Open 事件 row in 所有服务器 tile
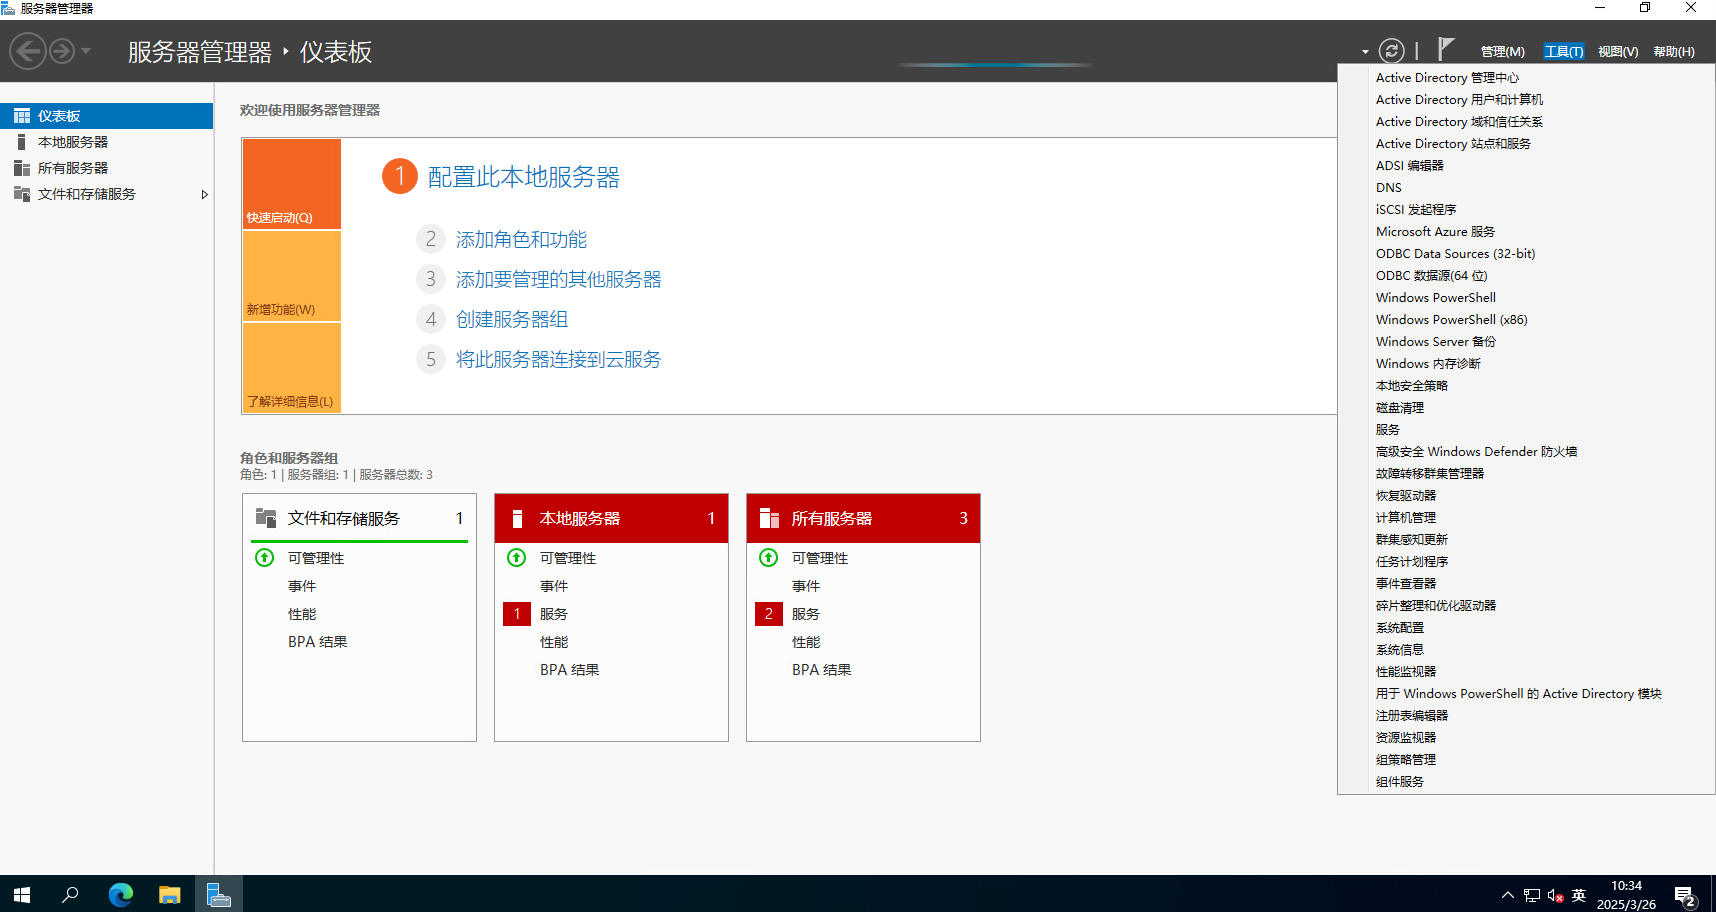1716x912 pixels. [x=806, y=586]
